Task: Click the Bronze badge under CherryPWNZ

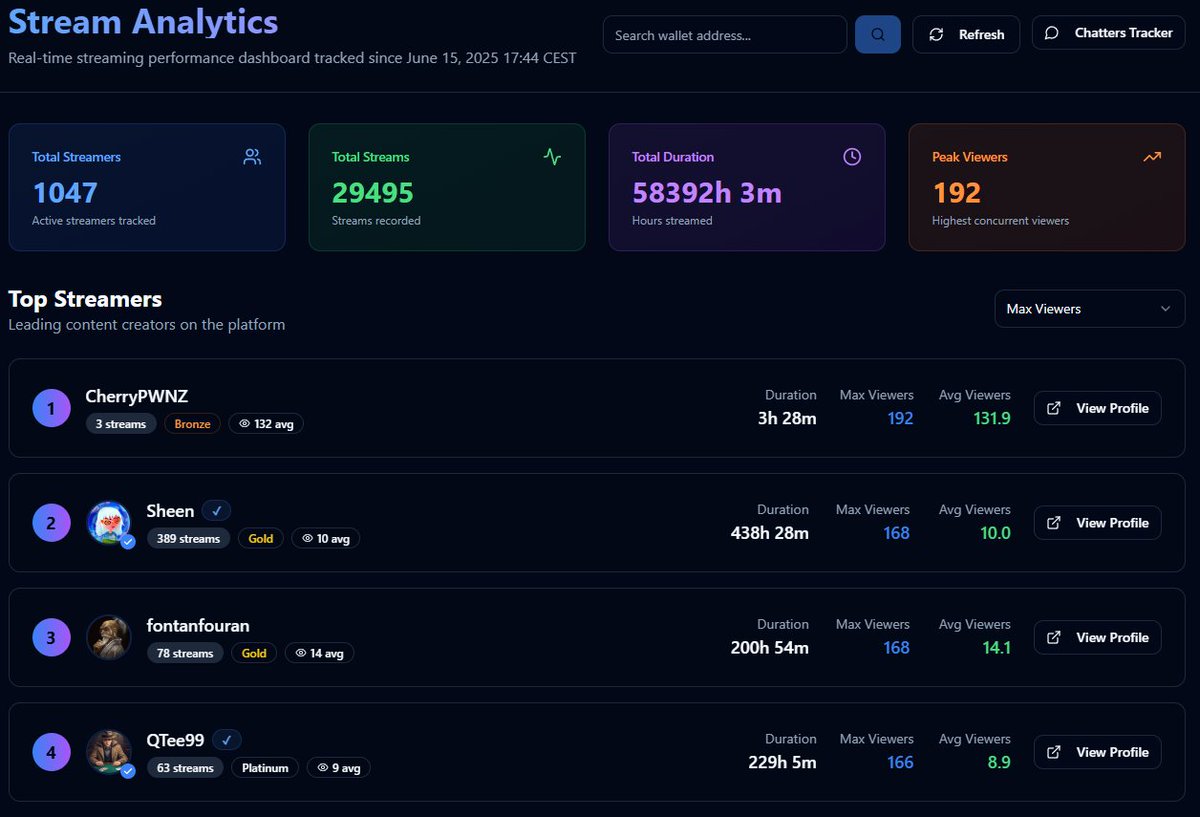Action: click(192, 423)
